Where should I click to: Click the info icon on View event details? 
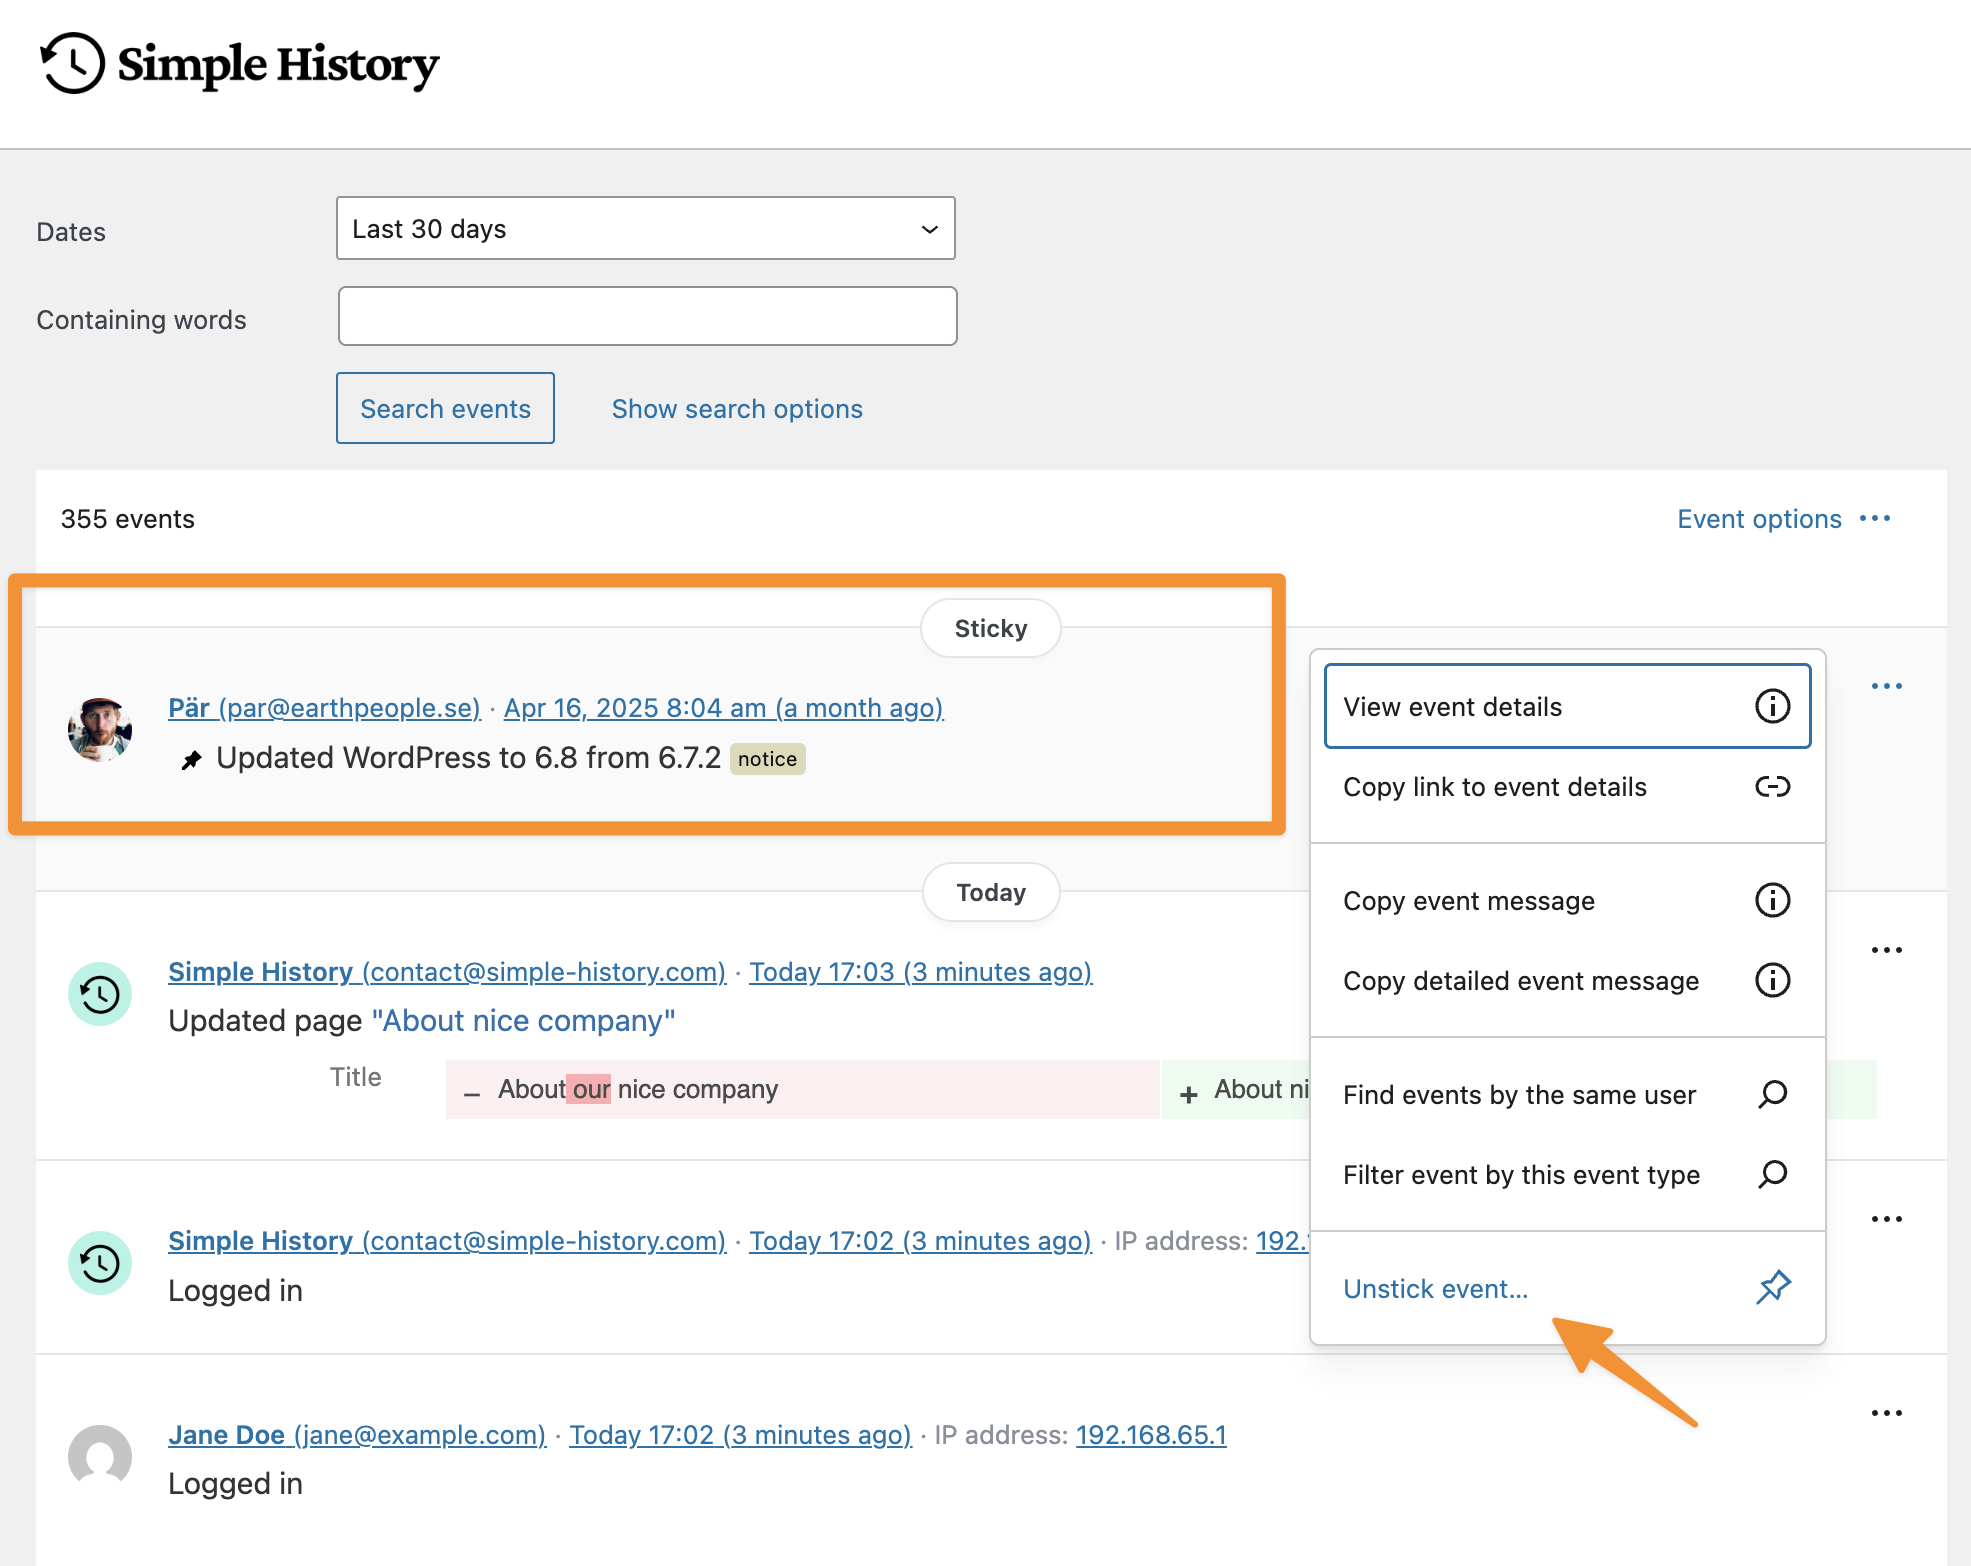tap(1772, 706)
